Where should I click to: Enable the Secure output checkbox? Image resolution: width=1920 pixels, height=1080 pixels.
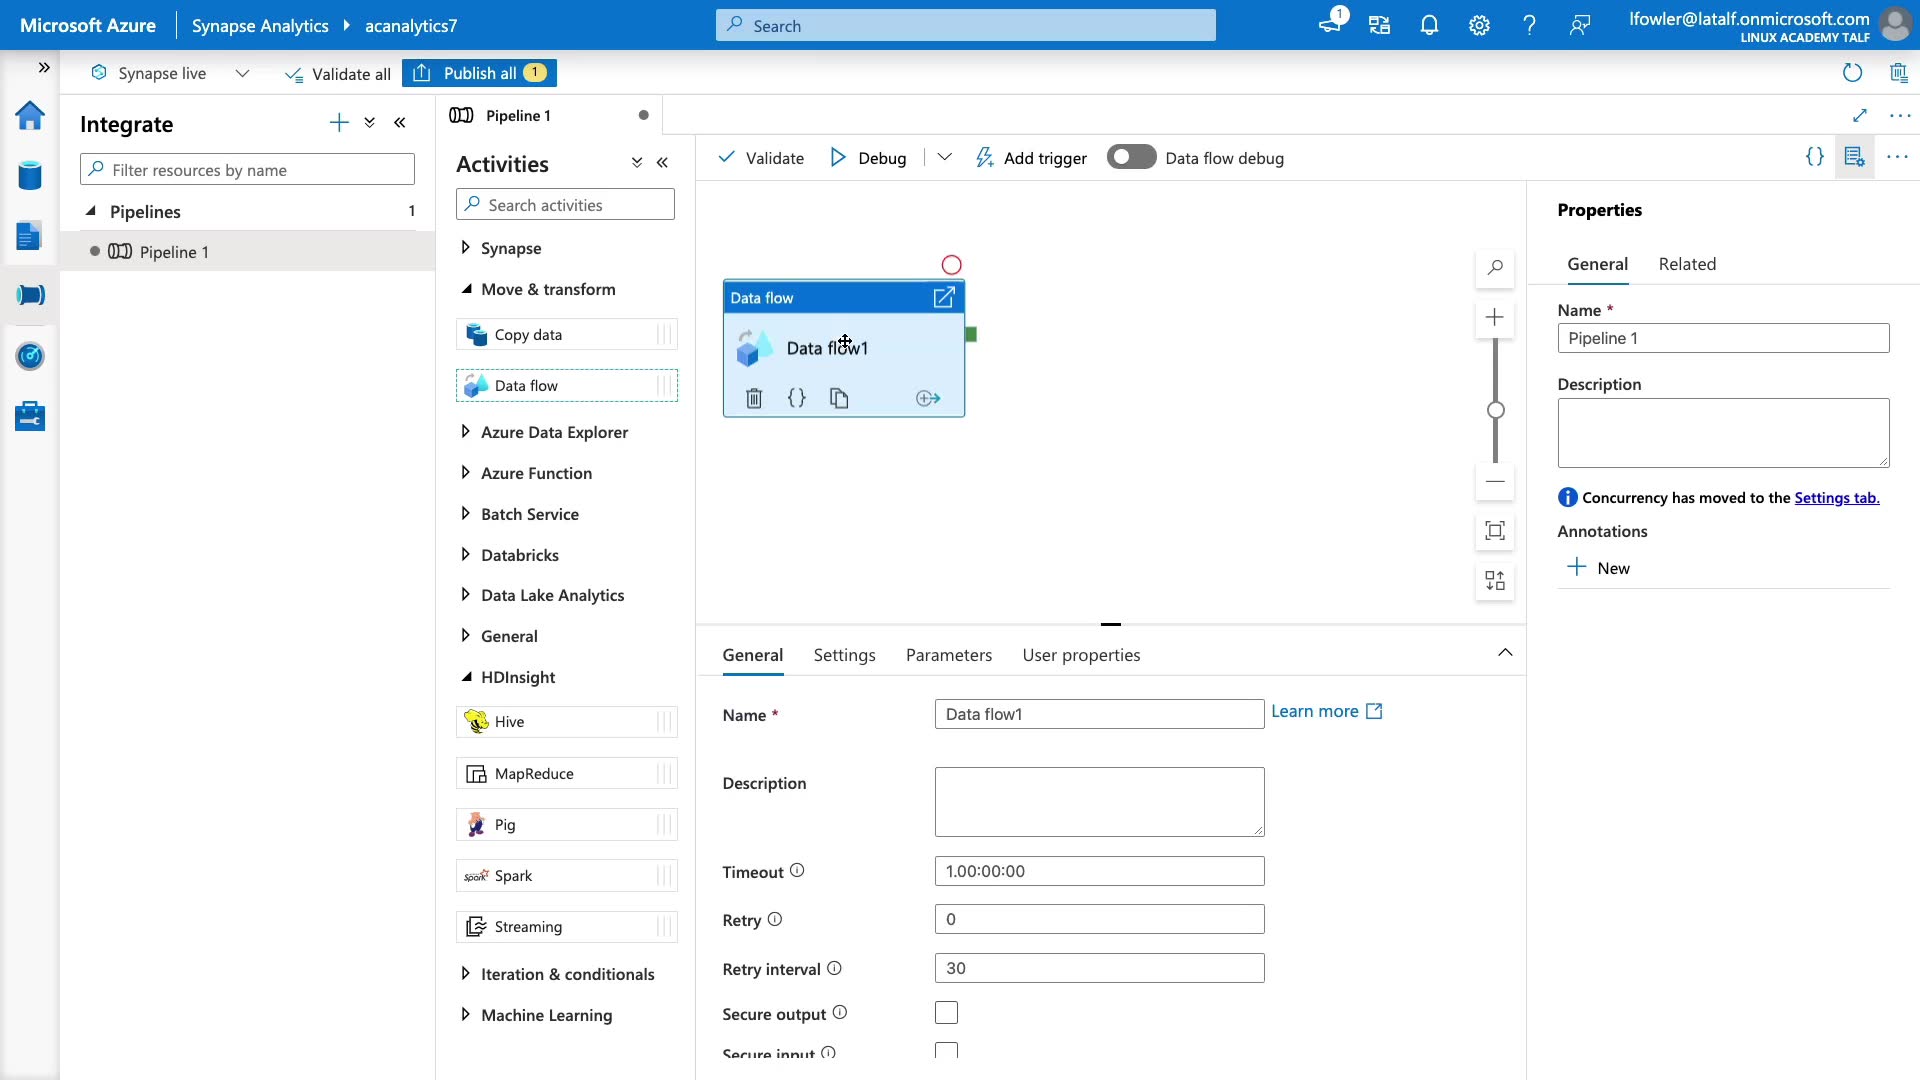tap(946, 1013)
